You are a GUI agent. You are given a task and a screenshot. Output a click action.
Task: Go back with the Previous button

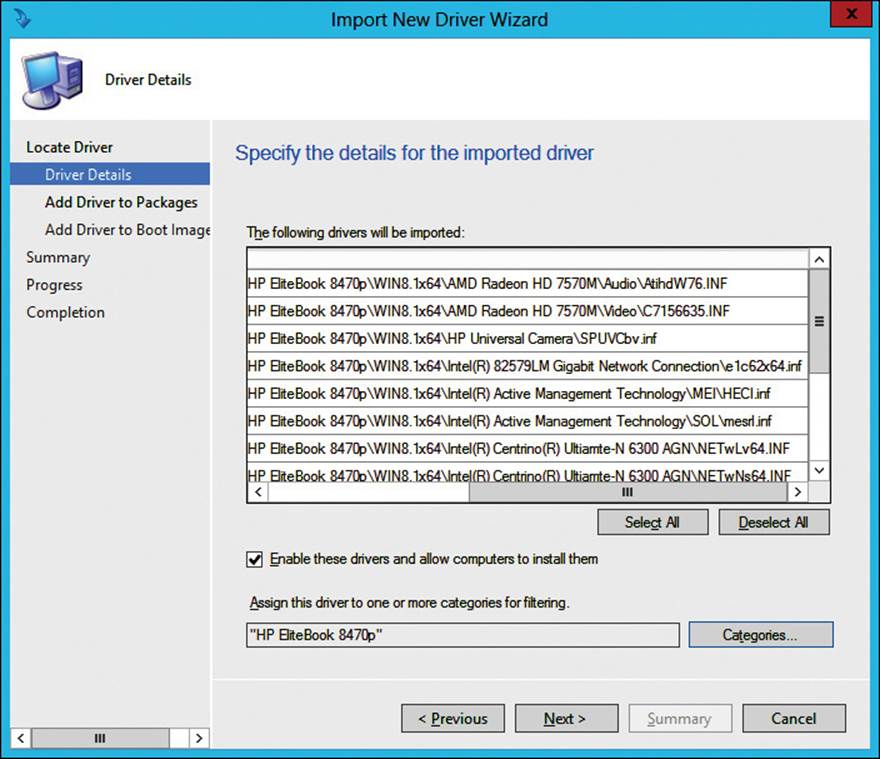click(x=453, y=718)
